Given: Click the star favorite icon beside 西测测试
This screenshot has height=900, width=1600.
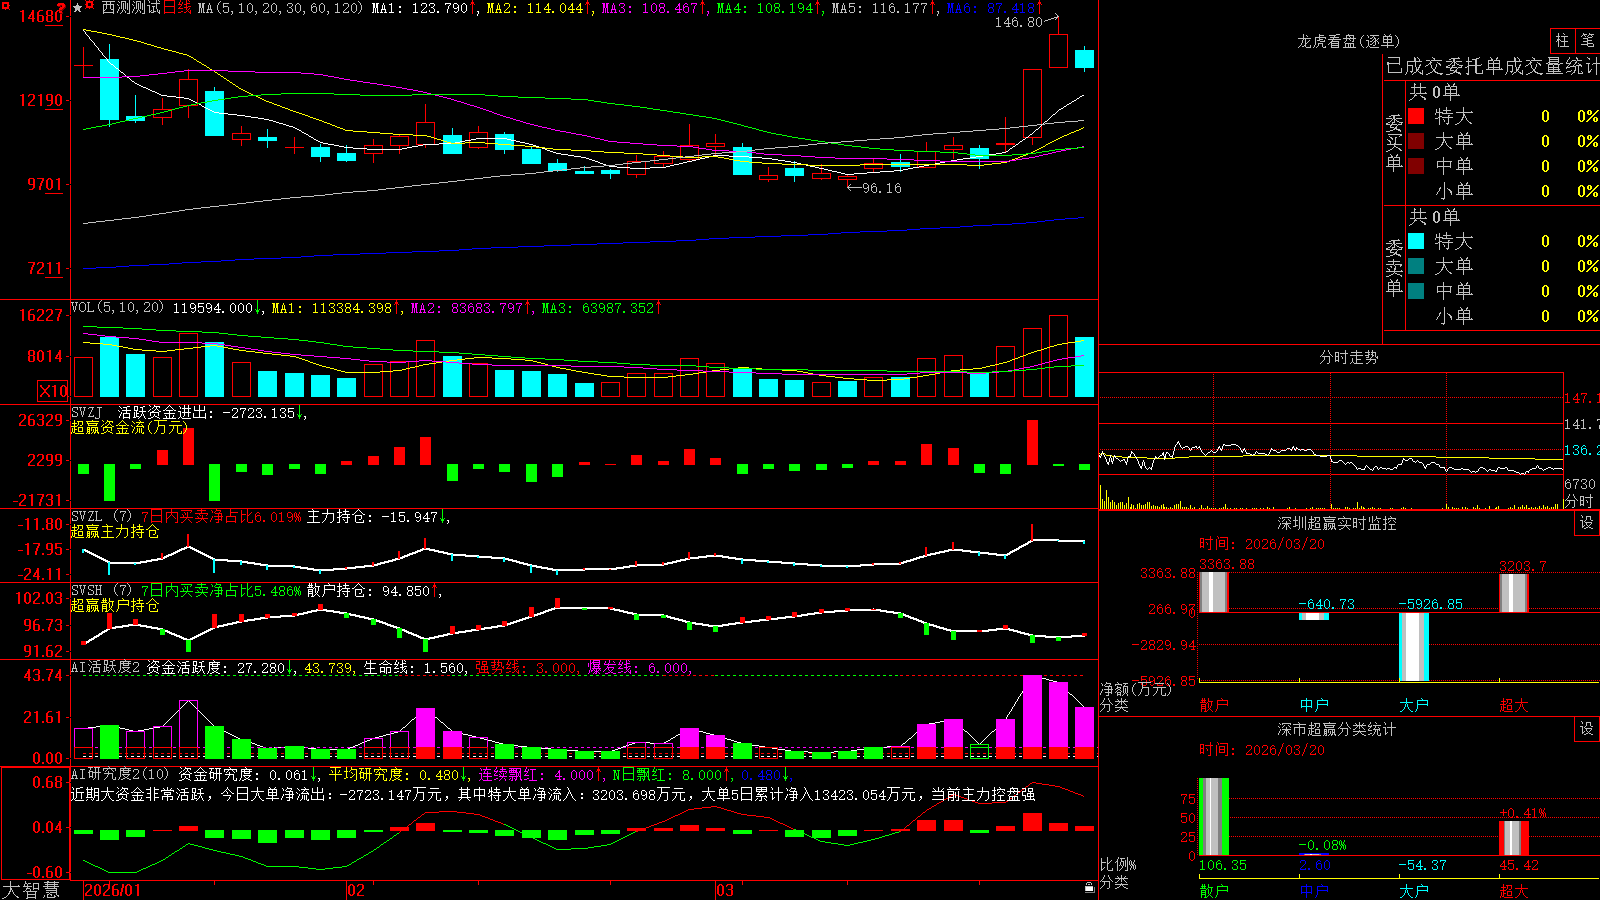Looking at the screenshot, I should pyautogui.click(x=77, y=8).
